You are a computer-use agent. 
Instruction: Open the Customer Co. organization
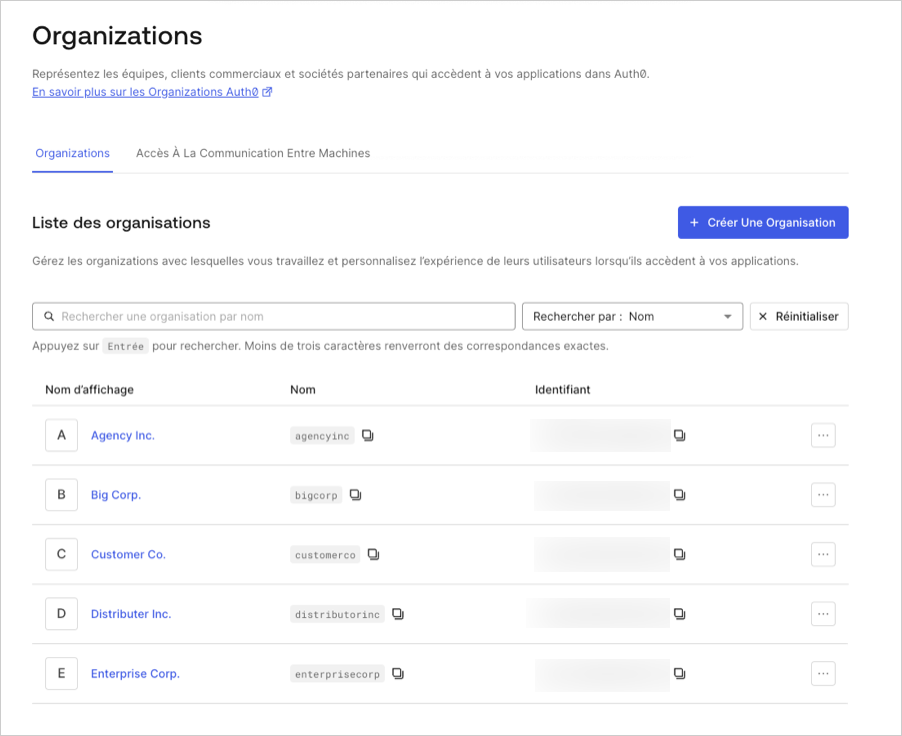[x=128, y=555]
